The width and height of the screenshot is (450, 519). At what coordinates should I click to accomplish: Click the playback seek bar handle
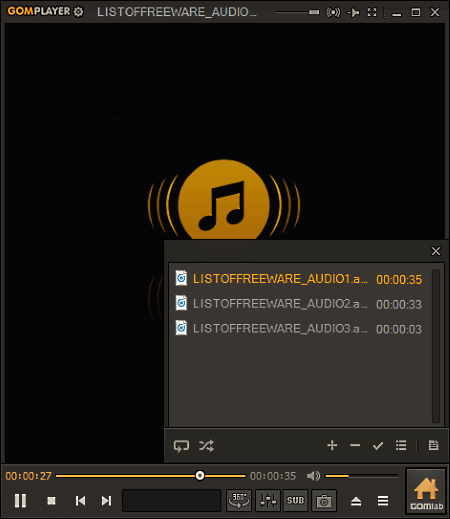200,476
